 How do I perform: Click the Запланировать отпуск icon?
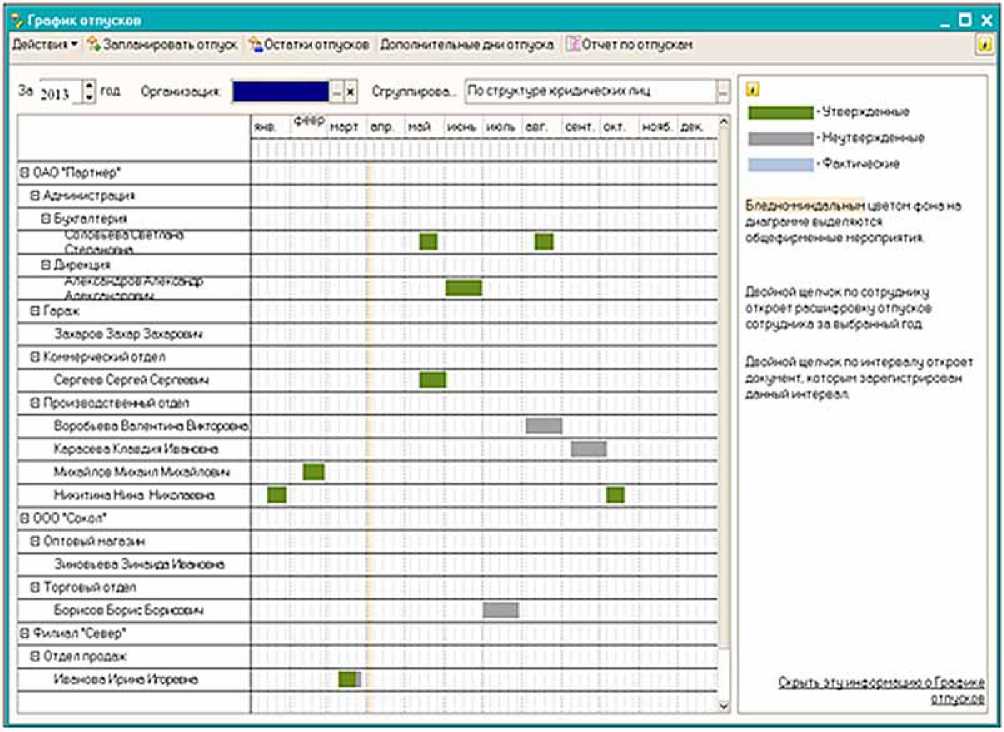point(94,44)
